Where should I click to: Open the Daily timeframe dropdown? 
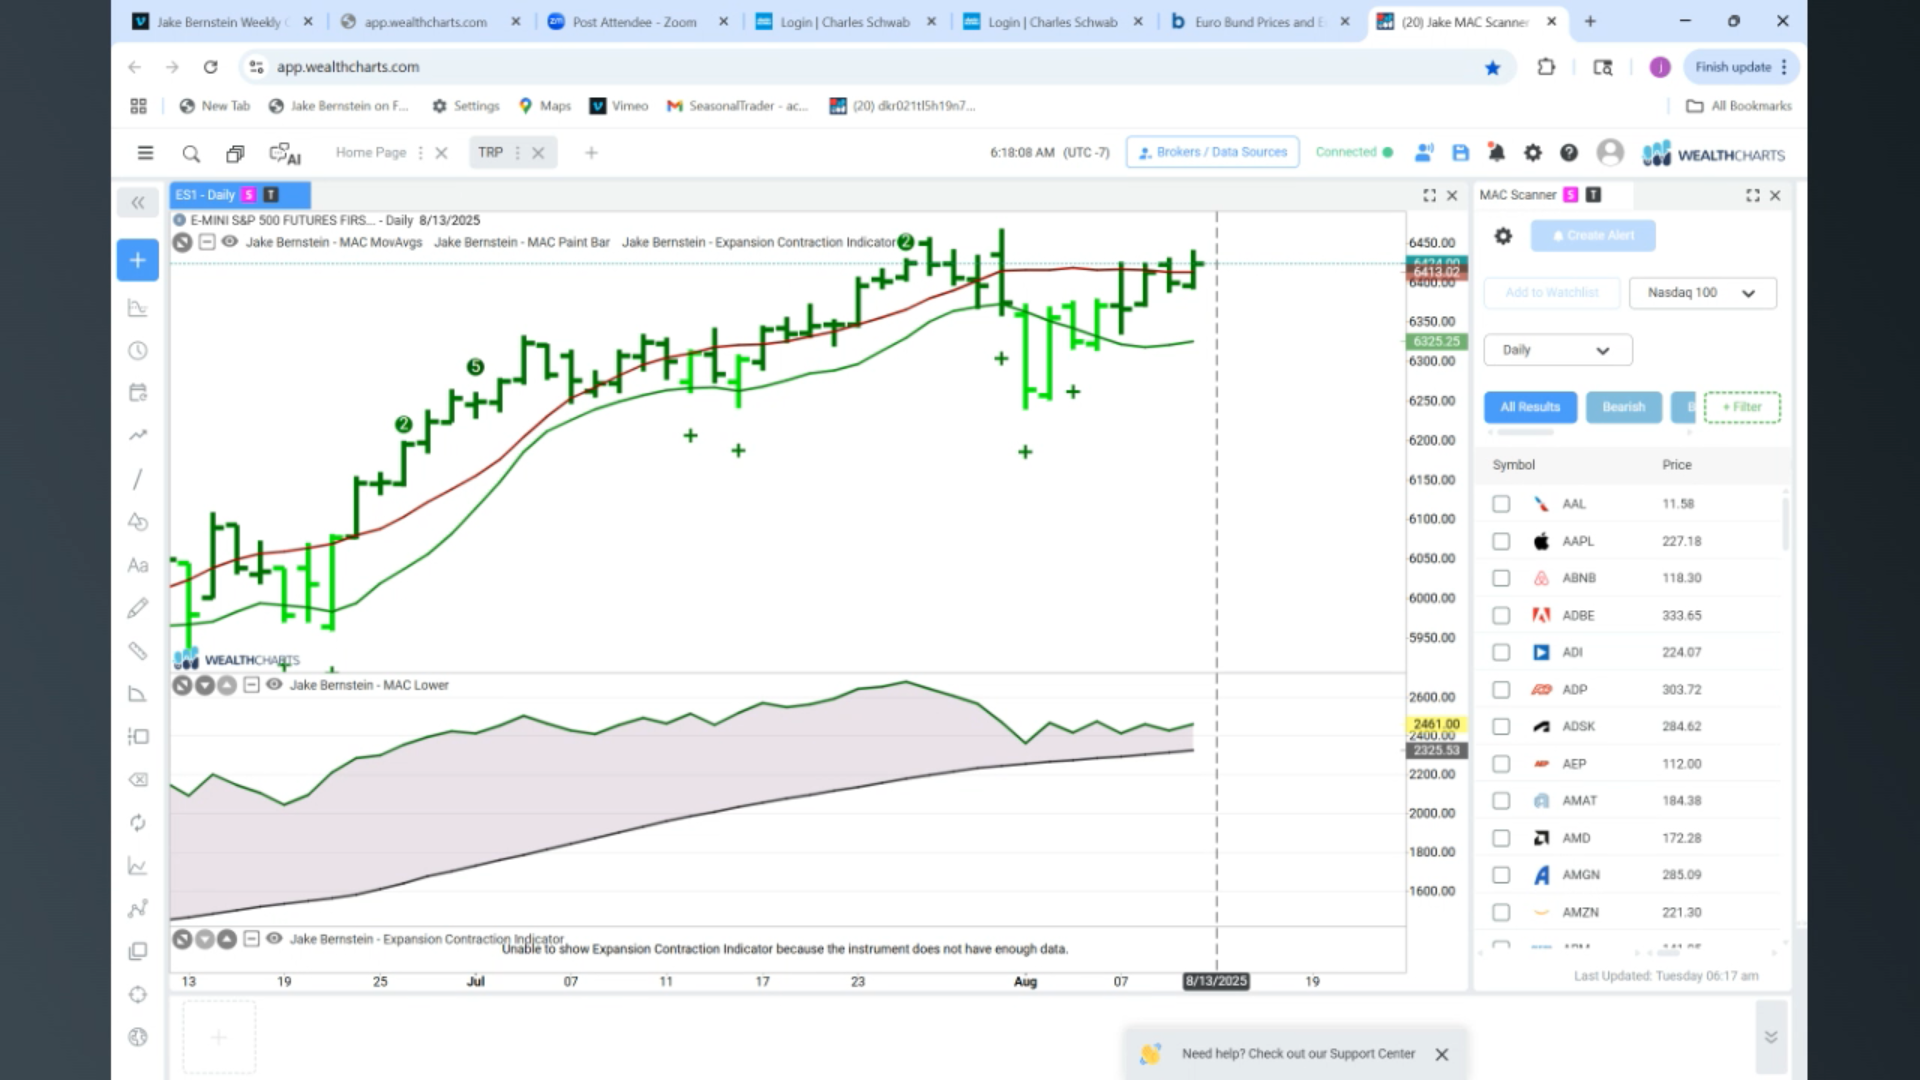[1557, 350]
